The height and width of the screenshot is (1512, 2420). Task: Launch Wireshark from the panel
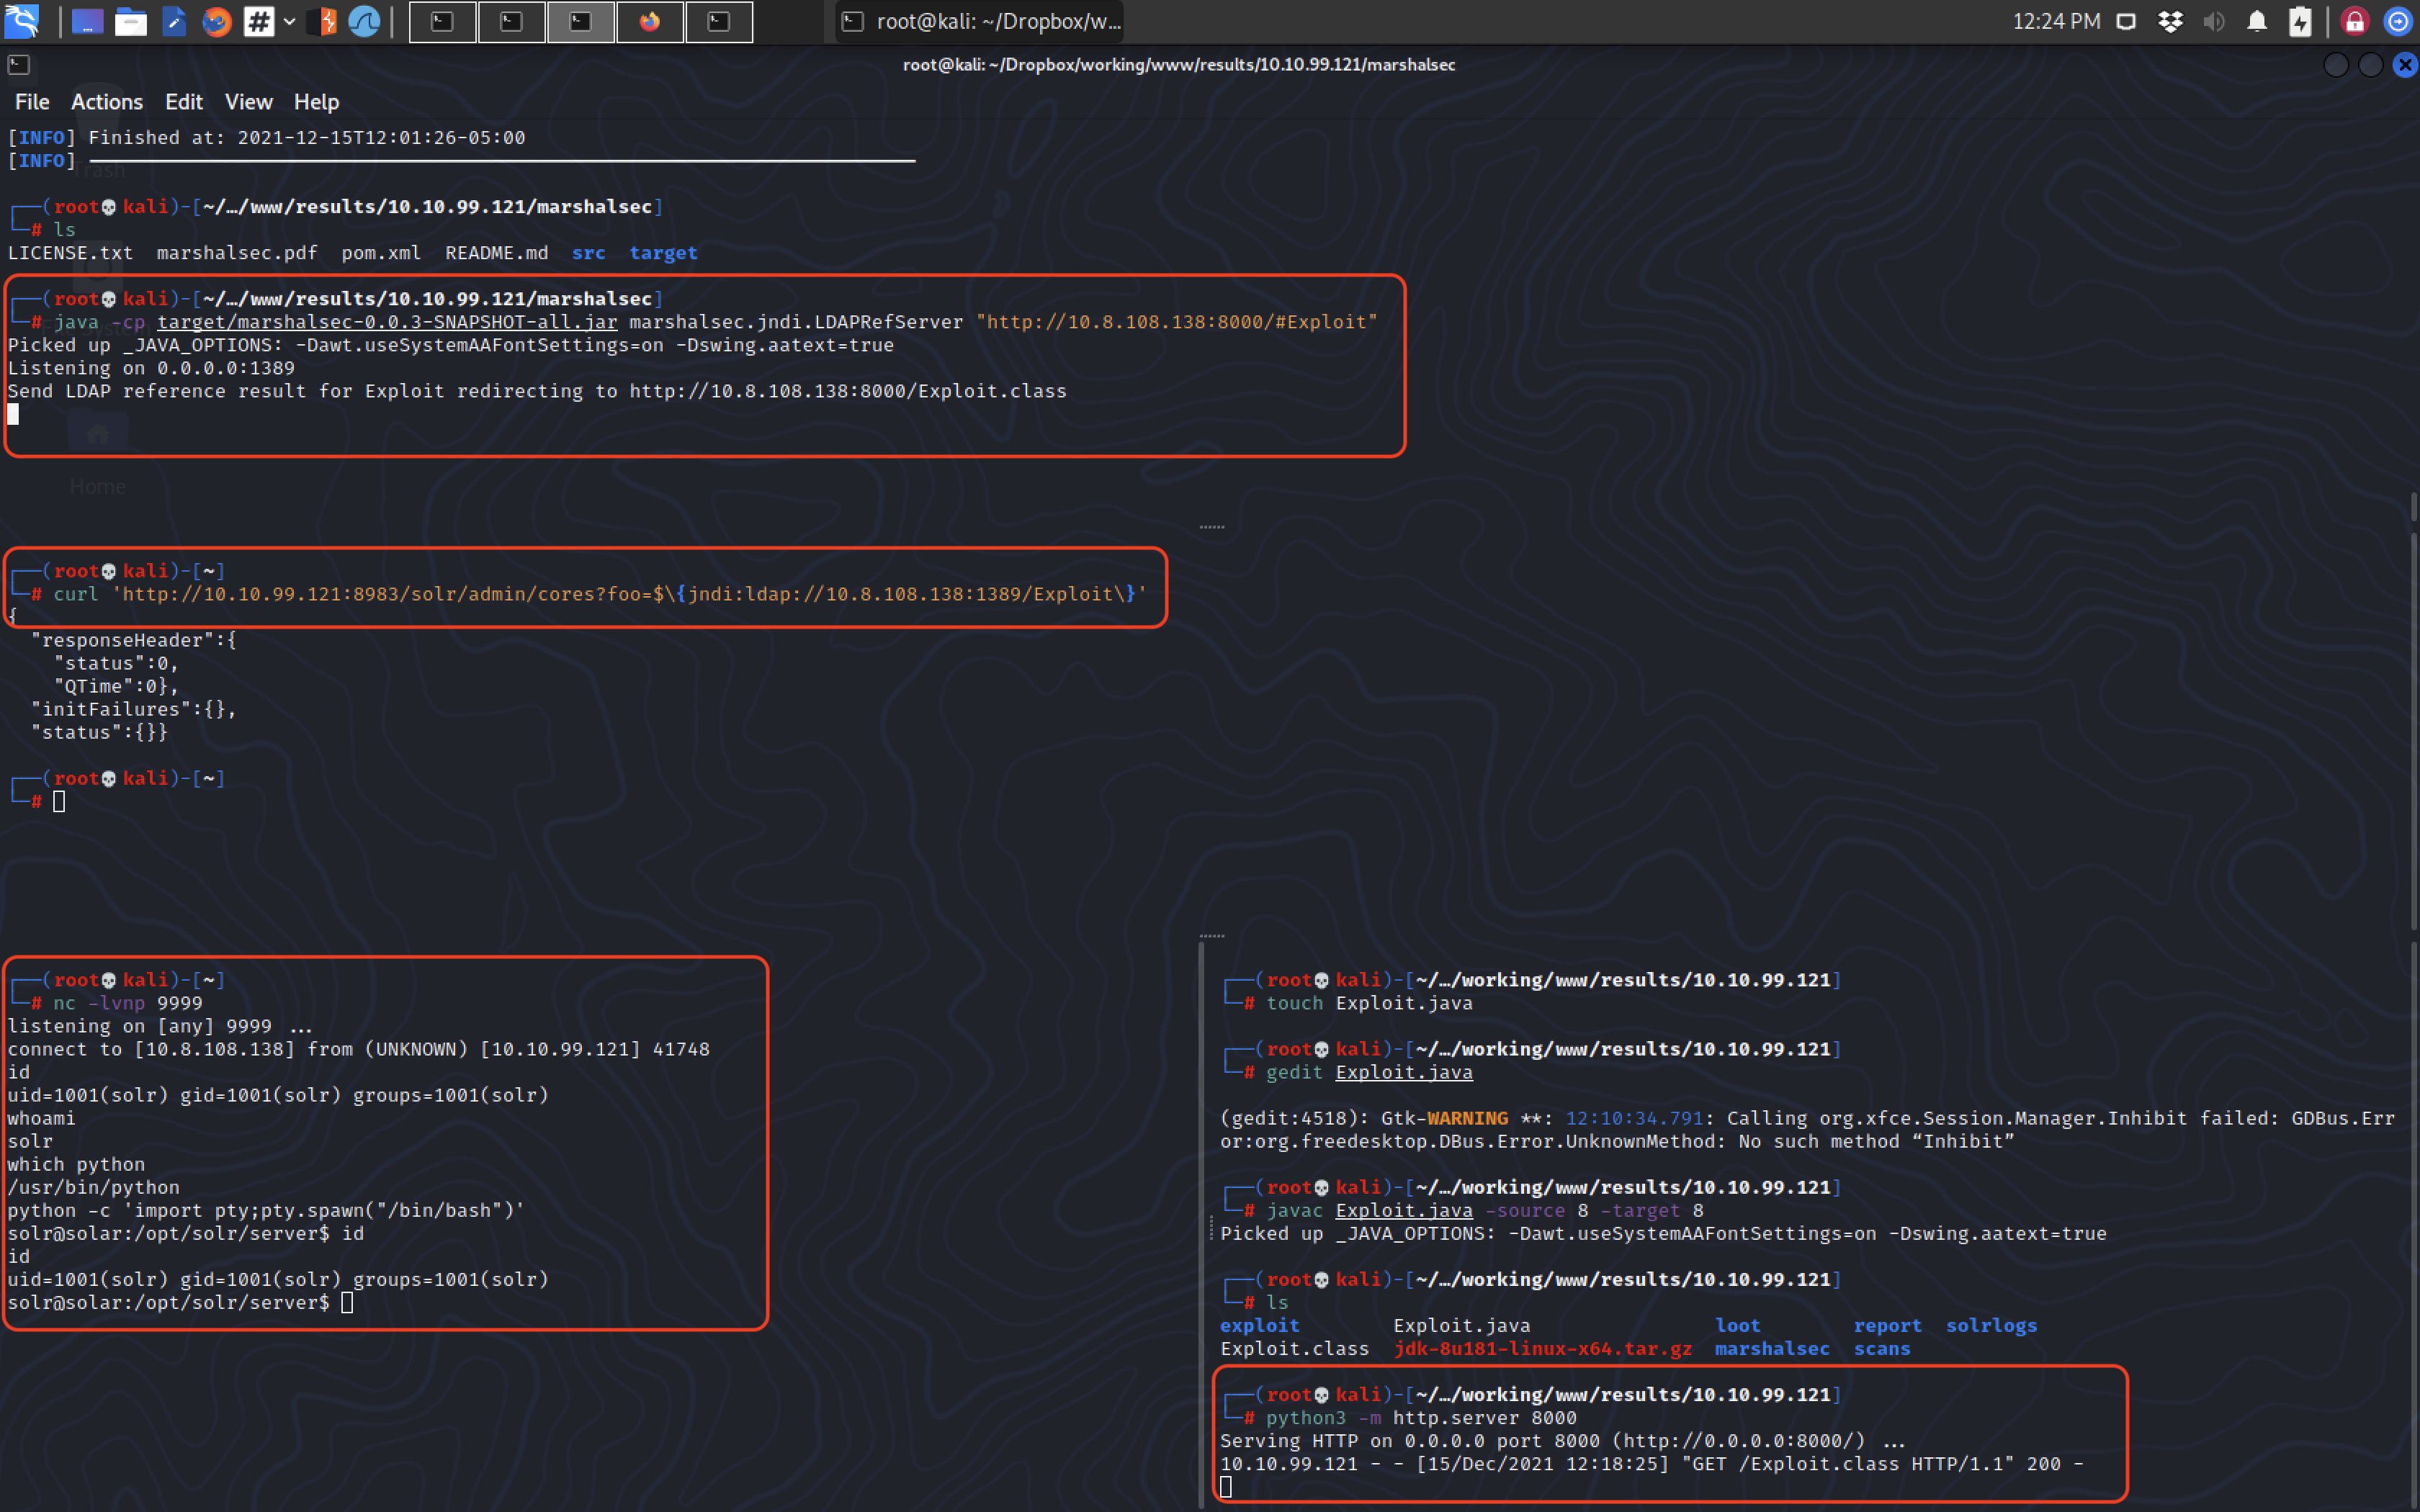364,21
